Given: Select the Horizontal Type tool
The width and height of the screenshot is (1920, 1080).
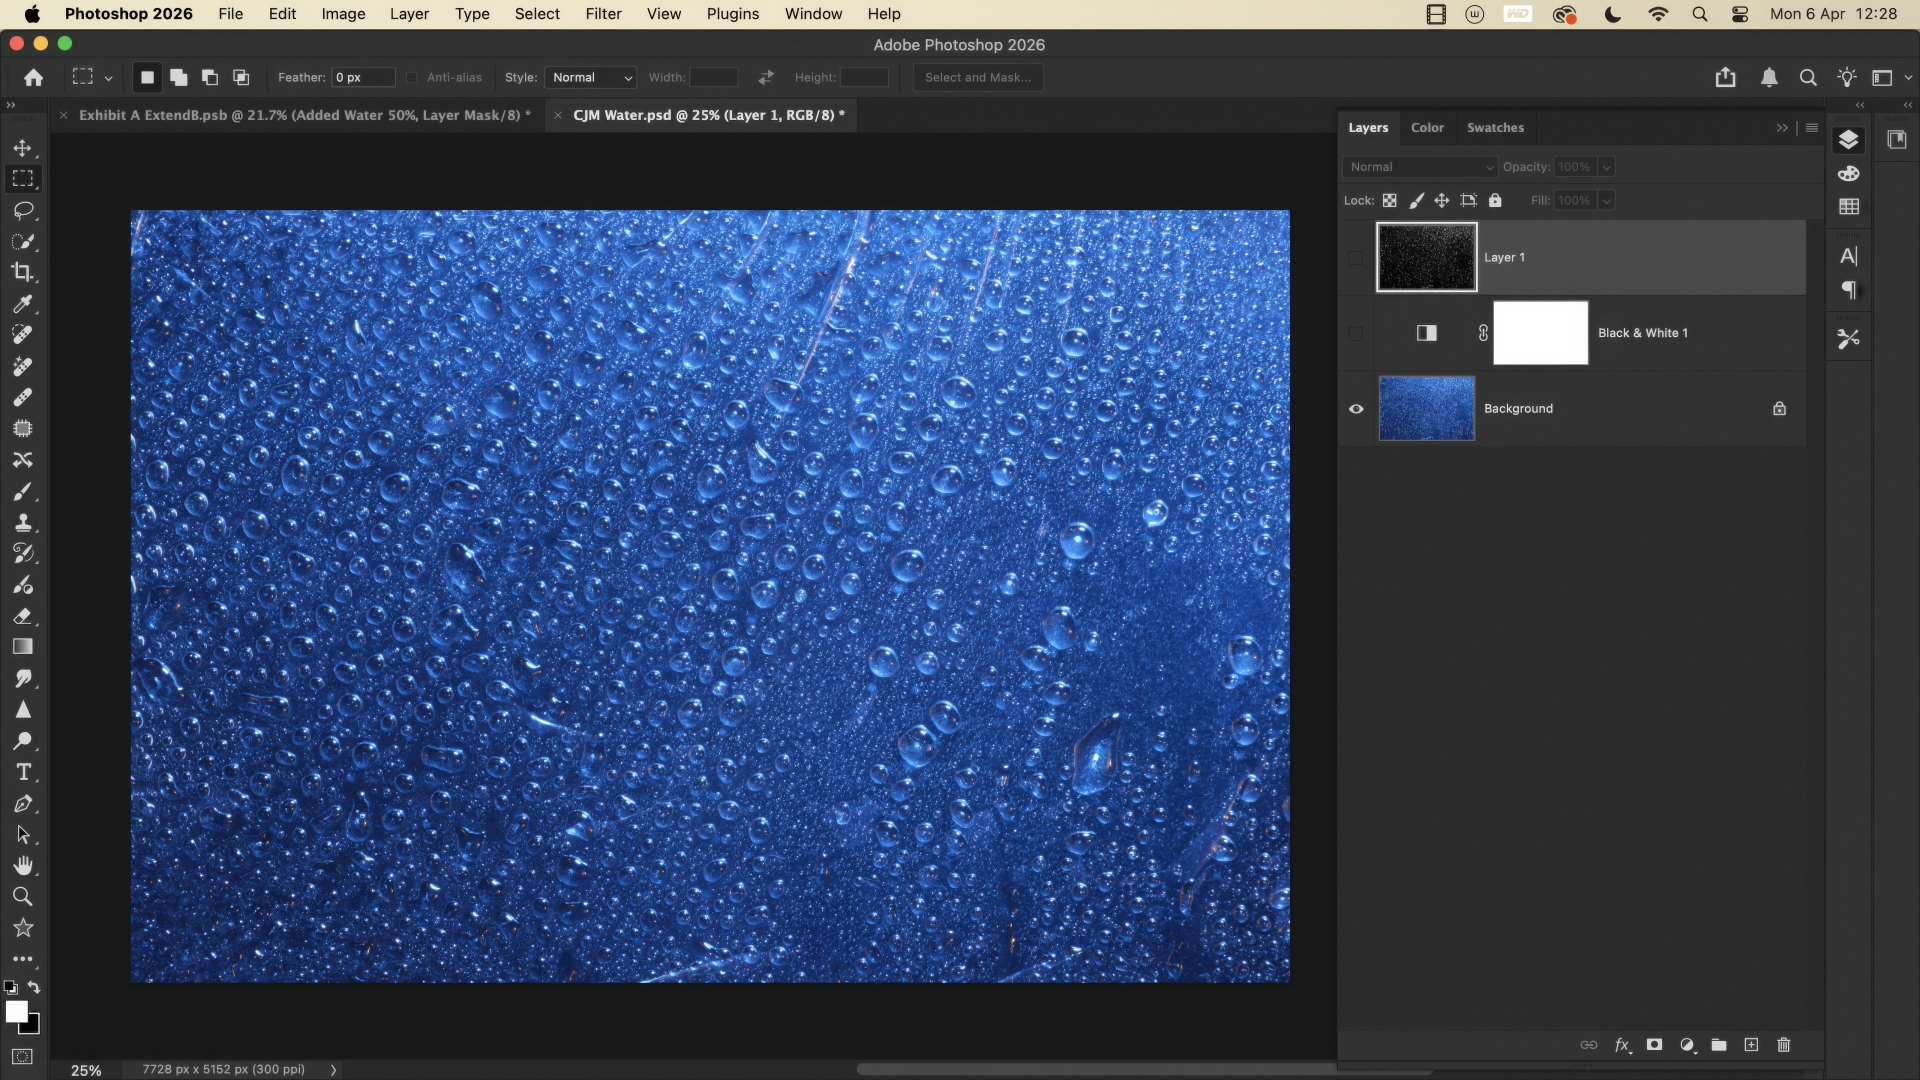Looking at the screenshot, I should (x=23, y=772).
